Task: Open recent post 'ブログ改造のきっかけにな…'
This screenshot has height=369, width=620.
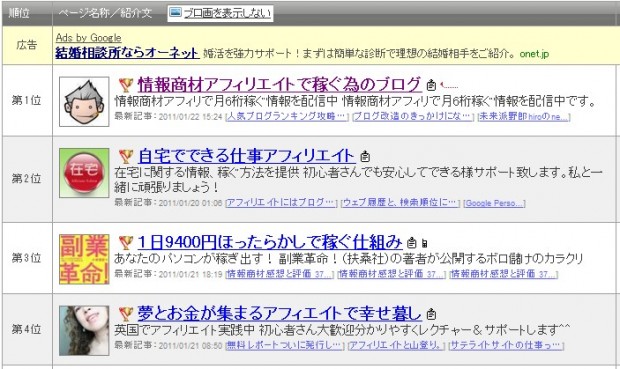Action: click(413, 117)
